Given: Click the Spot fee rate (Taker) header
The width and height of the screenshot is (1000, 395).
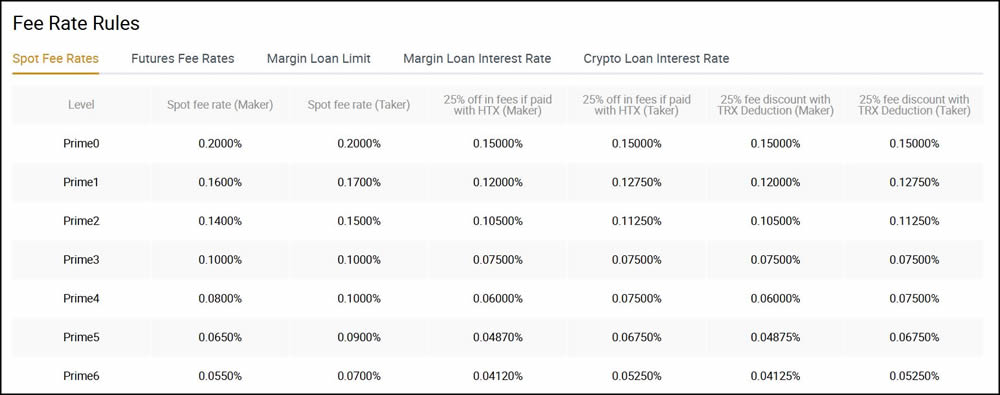Looking at the screenshot, I should pyautogui.click(x=359, y=105).
